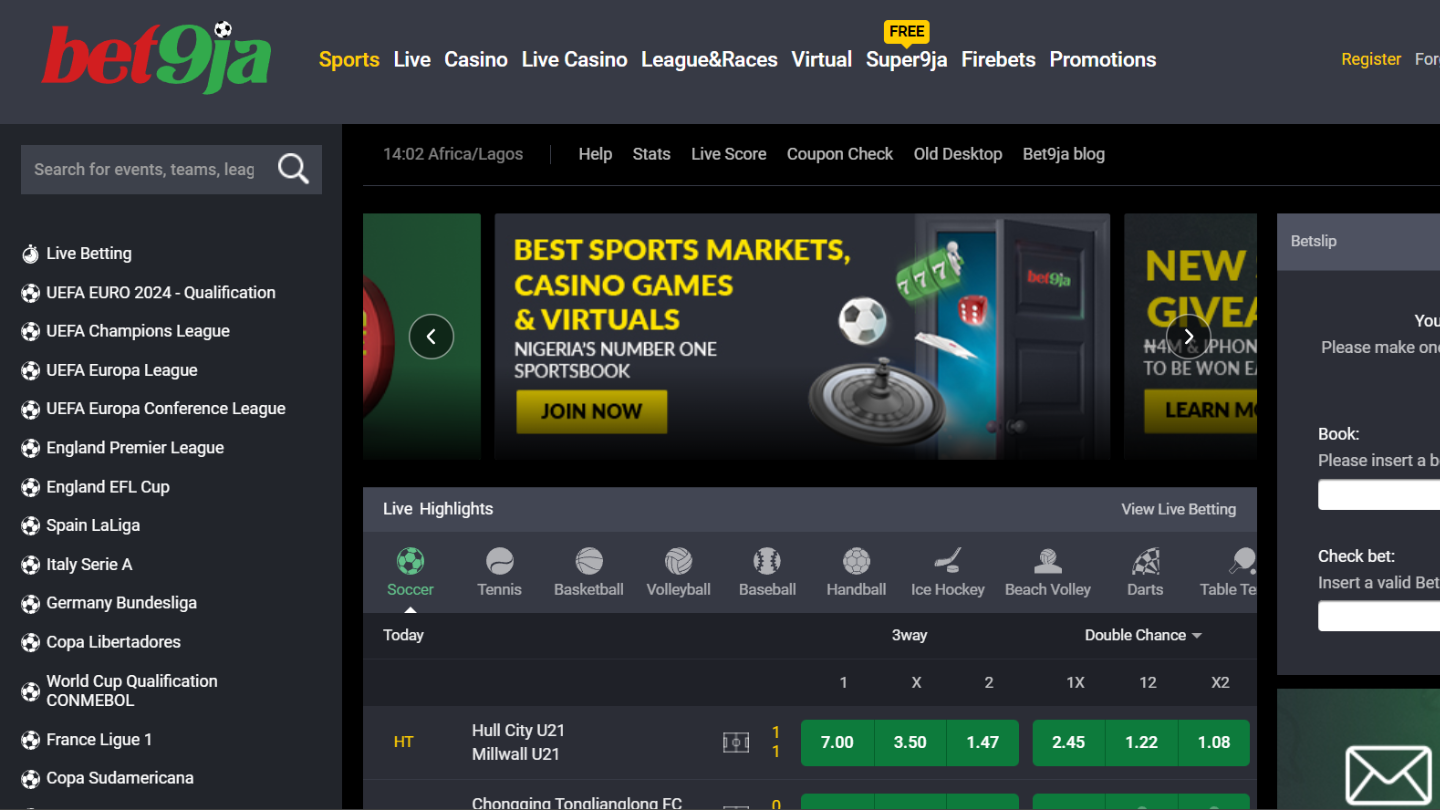
Task: Select the Tennis sport icon
Action: click(x=499, y=561)
